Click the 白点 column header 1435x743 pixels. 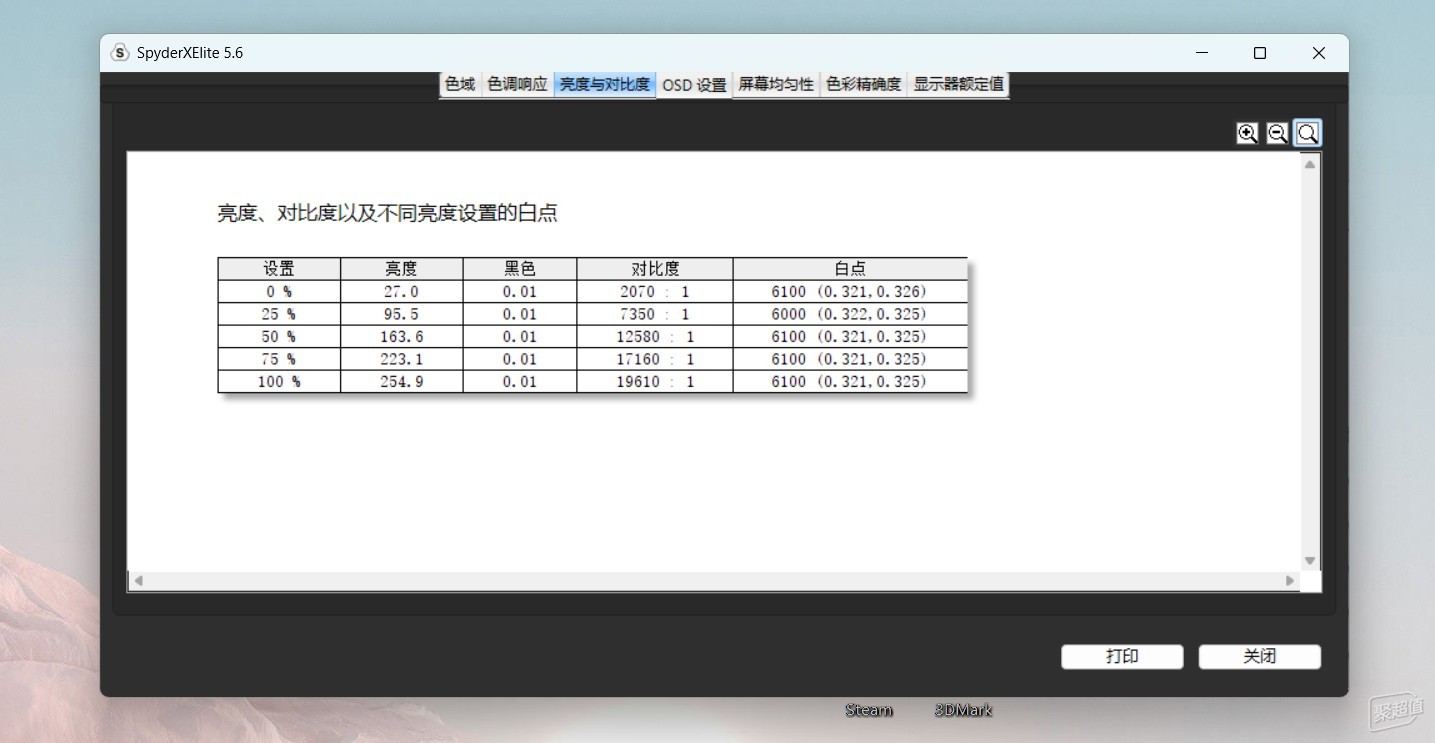coord(850,268)
